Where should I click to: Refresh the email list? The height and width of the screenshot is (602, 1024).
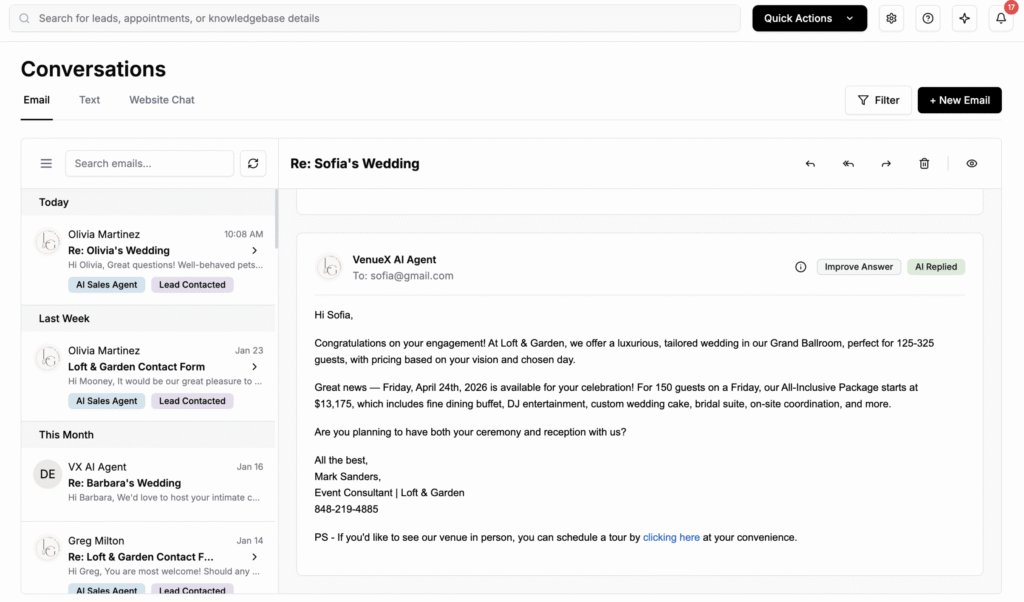coord(253,164)
